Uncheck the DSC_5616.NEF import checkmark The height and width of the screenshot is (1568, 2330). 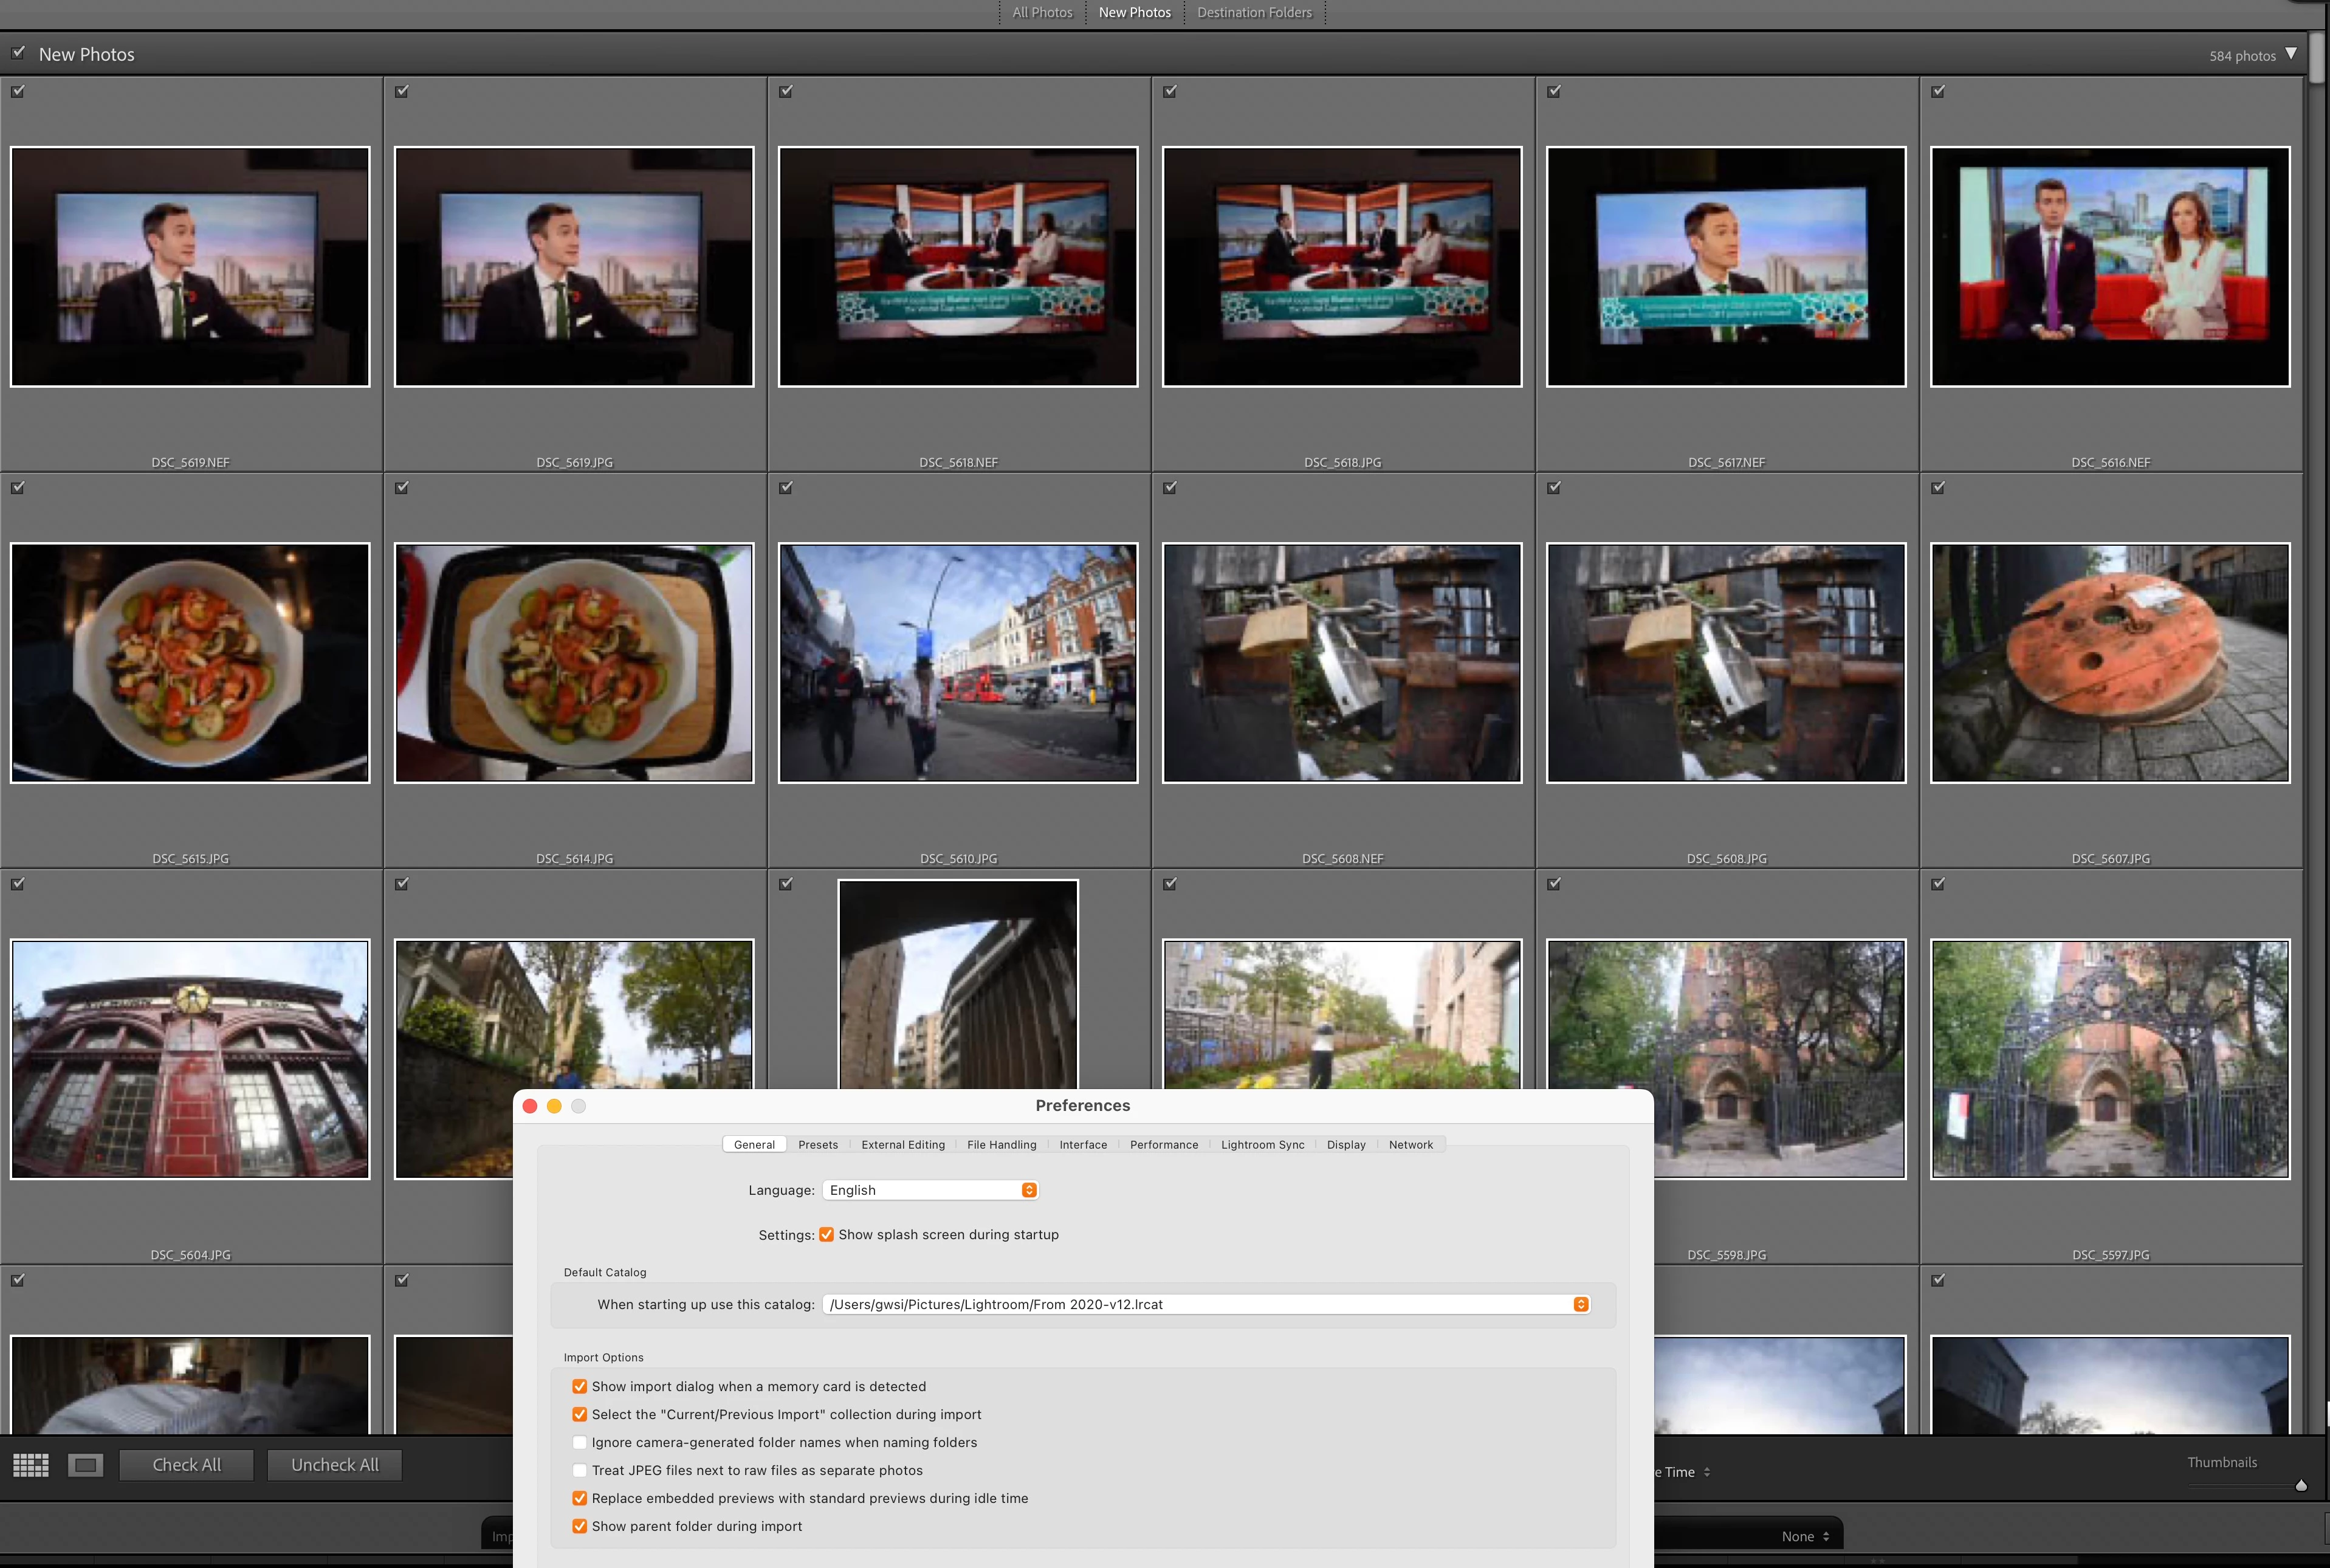pos(1938,91)
